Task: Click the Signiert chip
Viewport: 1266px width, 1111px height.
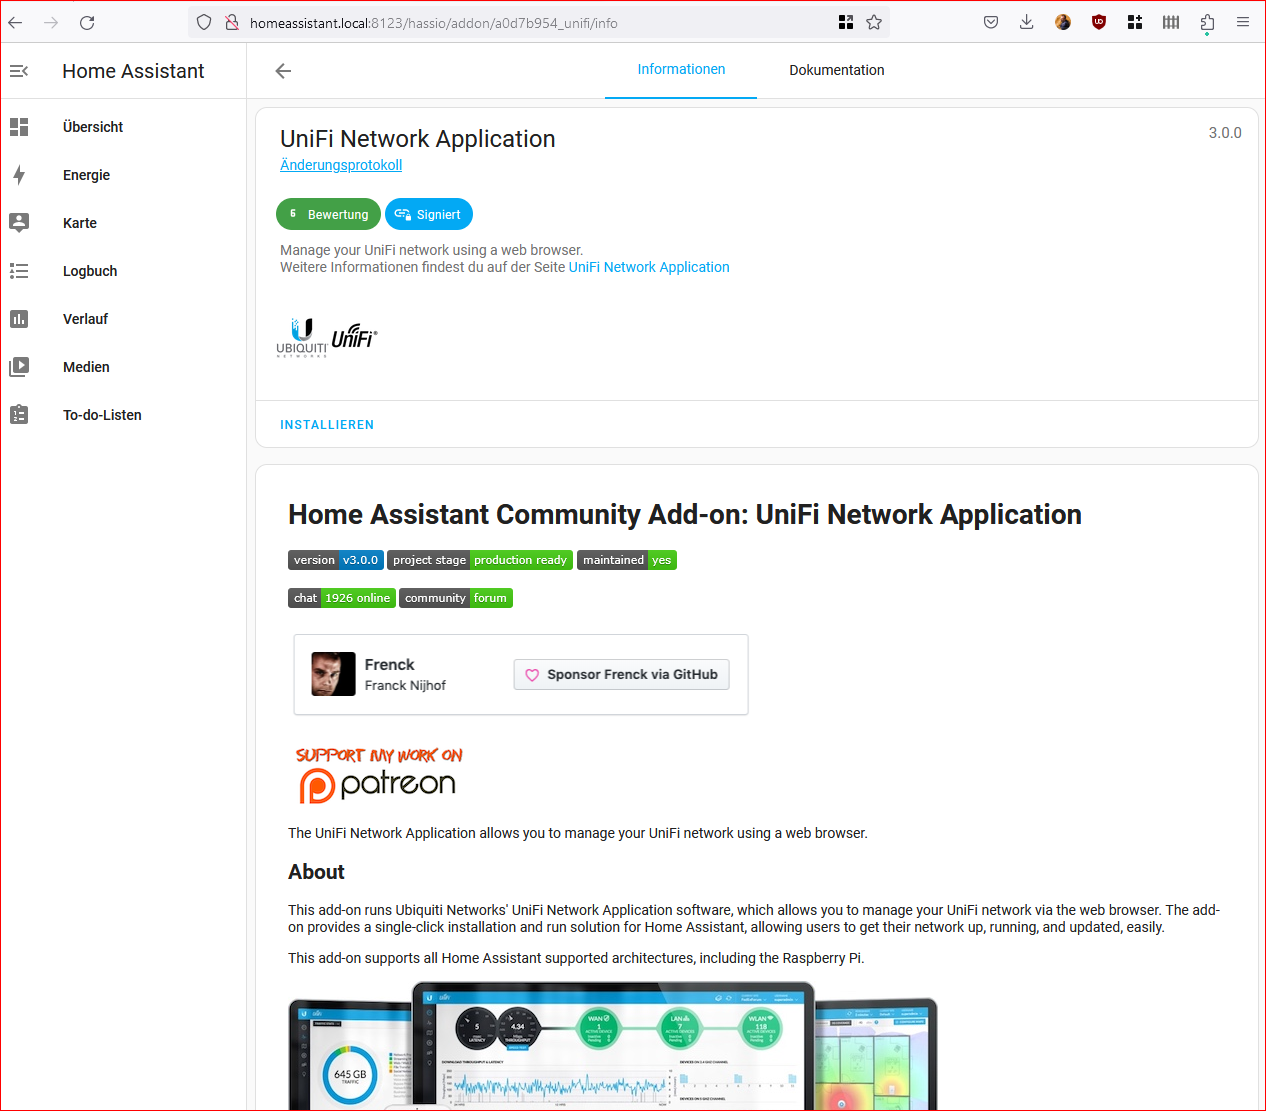Action: click(429, 214)
